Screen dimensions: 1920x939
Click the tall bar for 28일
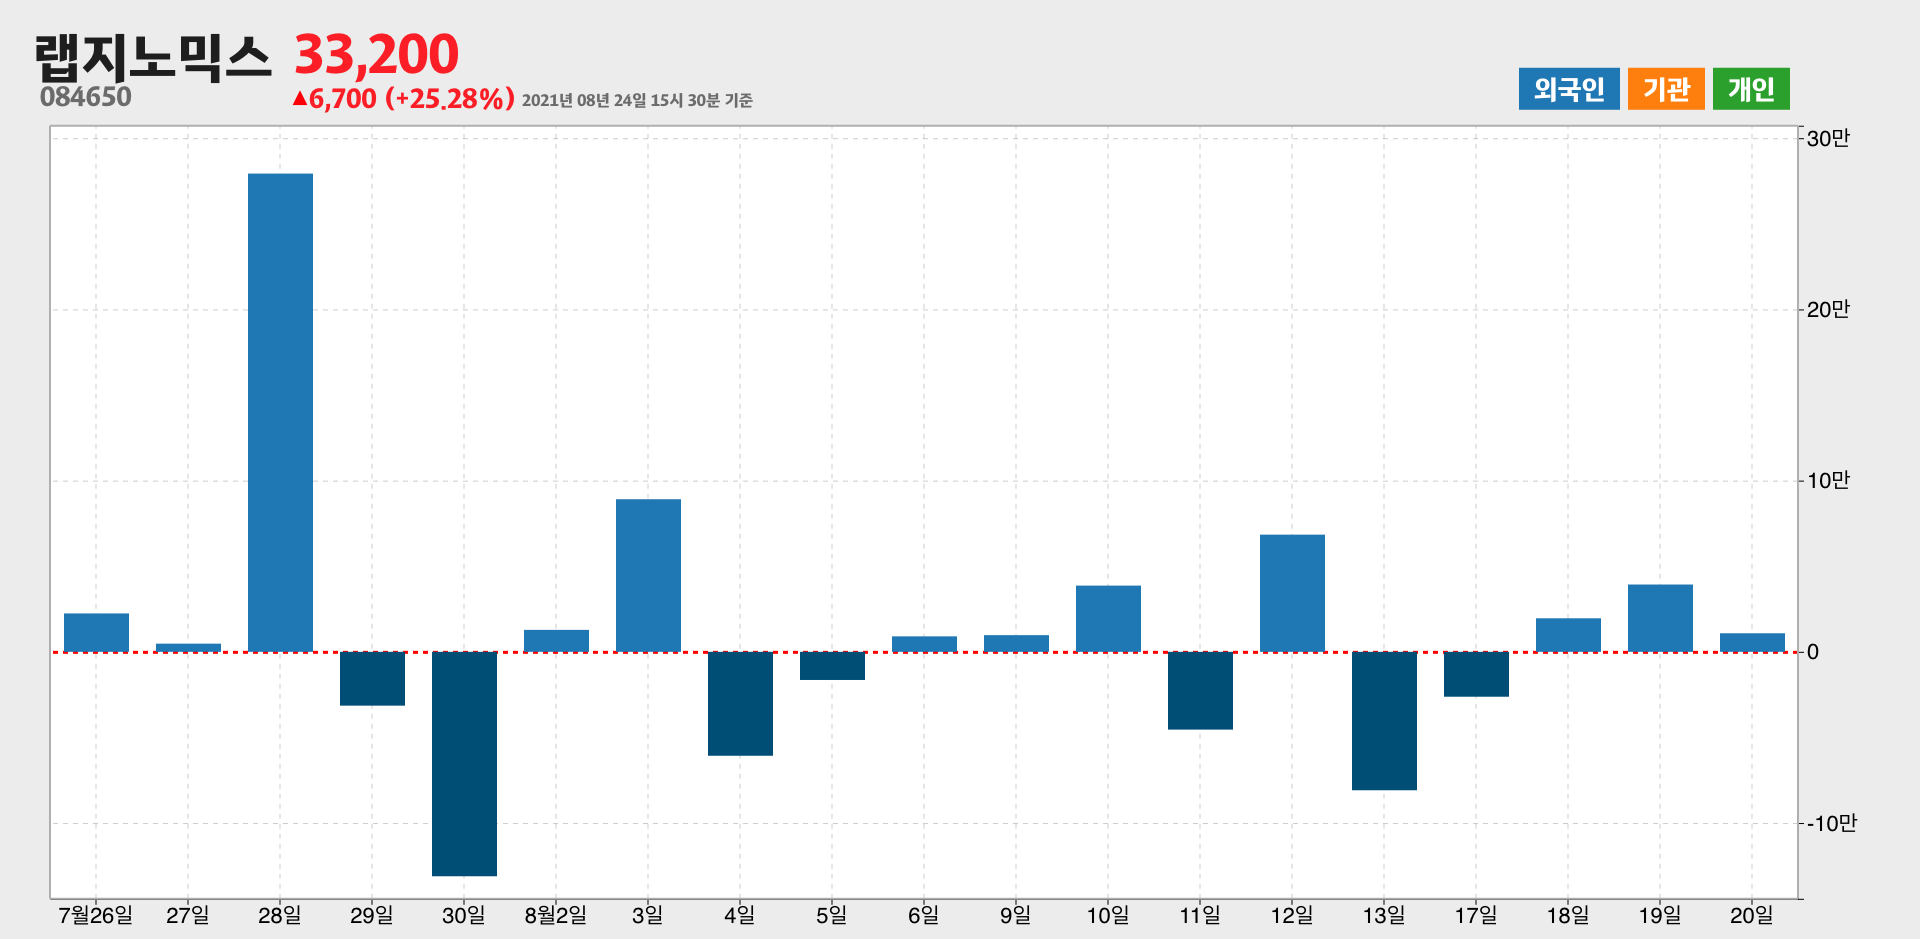click(280, 413)
